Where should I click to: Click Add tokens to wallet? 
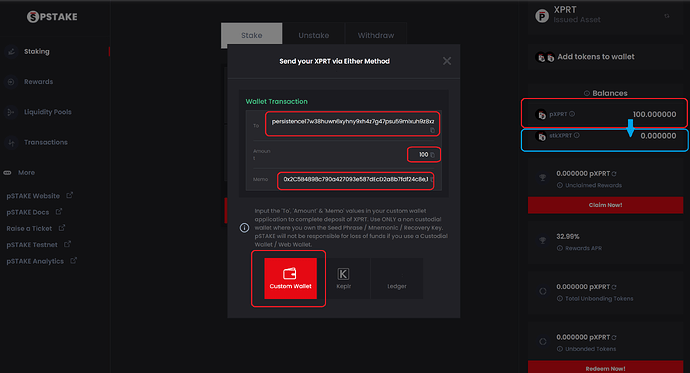596,57
